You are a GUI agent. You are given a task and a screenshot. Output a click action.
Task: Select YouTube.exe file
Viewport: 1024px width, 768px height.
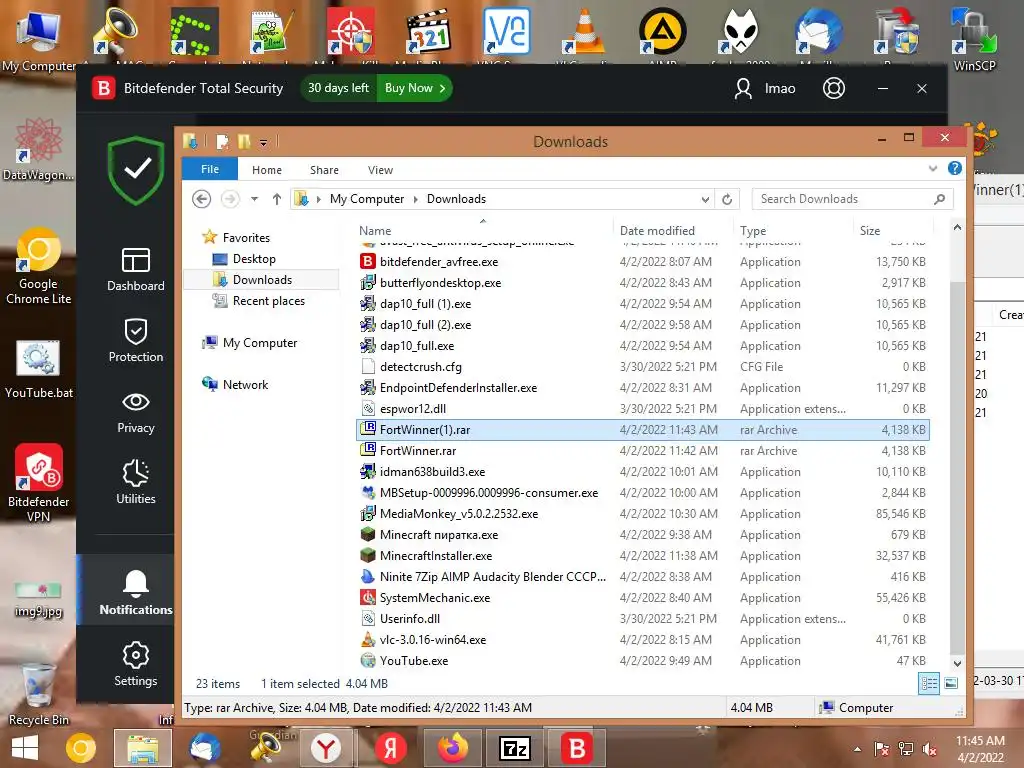(x=643, y=661)
